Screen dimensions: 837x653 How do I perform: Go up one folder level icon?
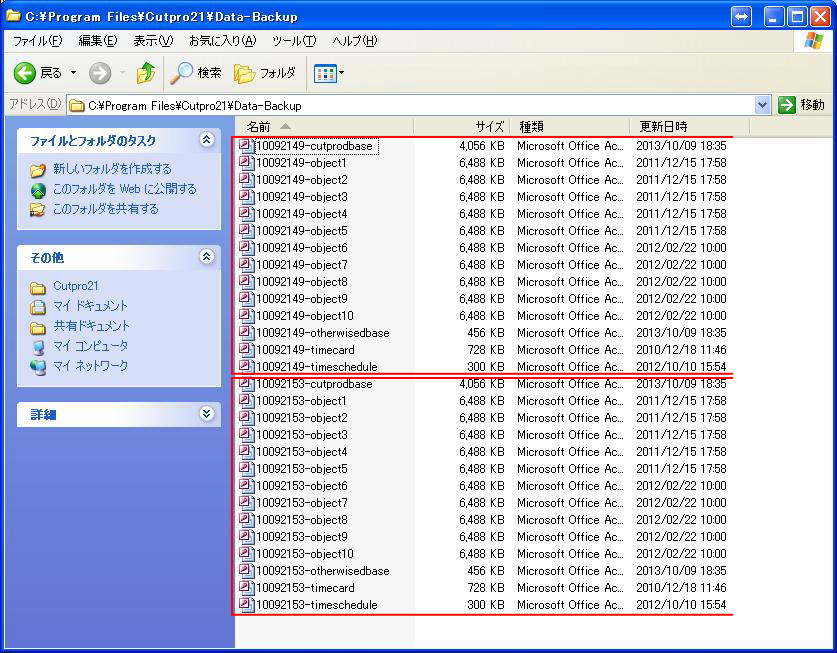146,73
